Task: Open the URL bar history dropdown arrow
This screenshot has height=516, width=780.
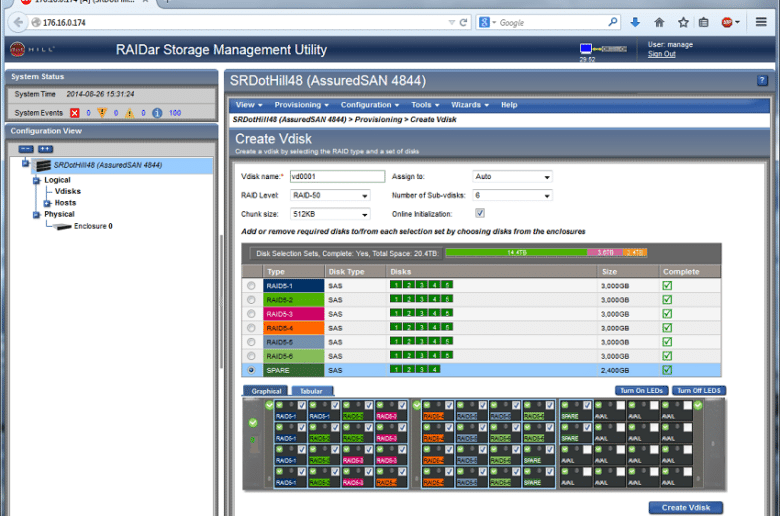Action: [x=451, y=22]
